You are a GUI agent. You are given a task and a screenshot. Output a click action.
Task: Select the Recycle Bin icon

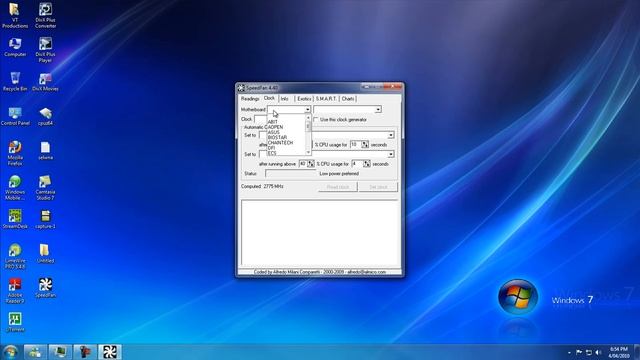click(x=15, y=82)
